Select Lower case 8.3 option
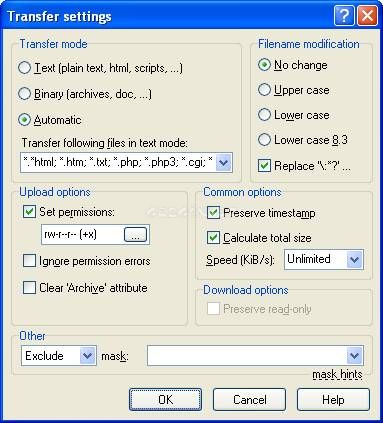Screen dimensions: 383x423 (x=264, y=139)
